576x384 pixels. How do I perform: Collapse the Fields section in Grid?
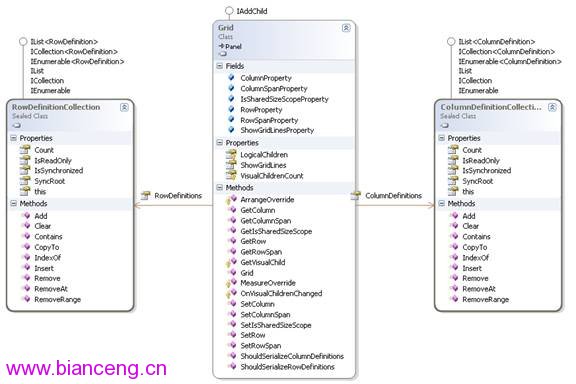point(219,66)
